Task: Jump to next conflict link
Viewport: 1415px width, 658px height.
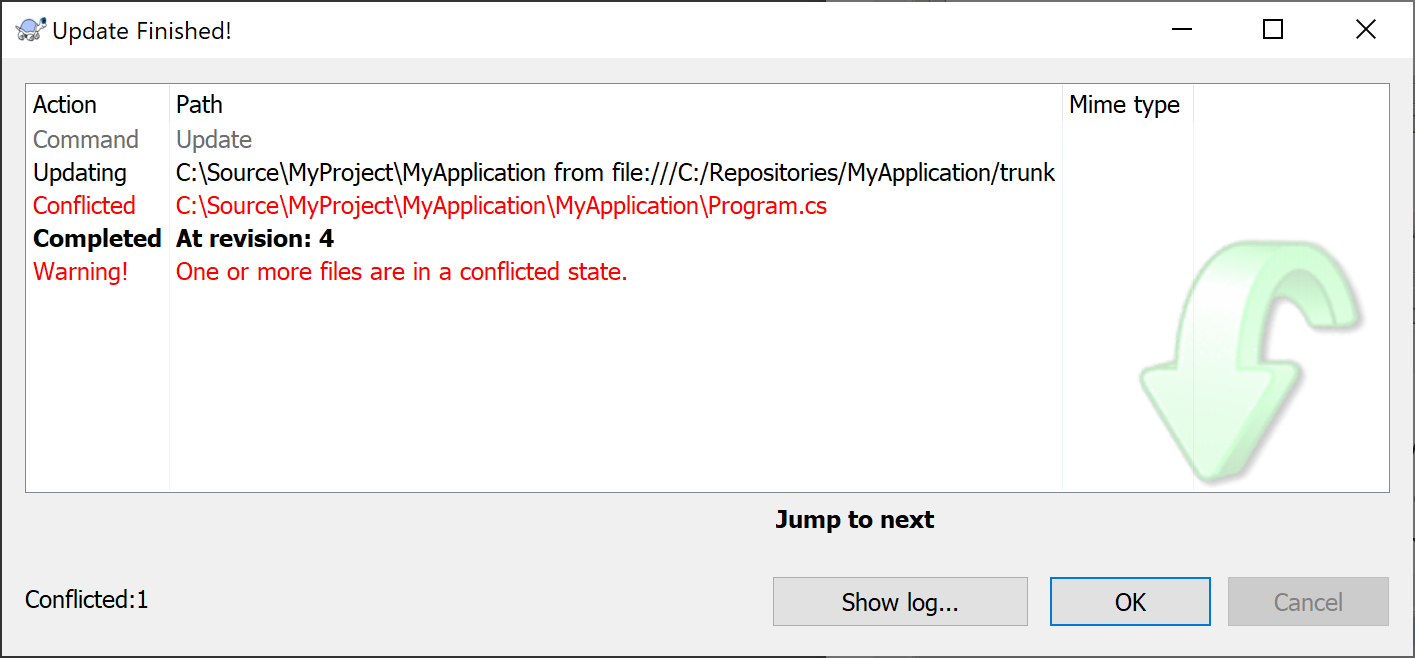Action: coord(855,520)
